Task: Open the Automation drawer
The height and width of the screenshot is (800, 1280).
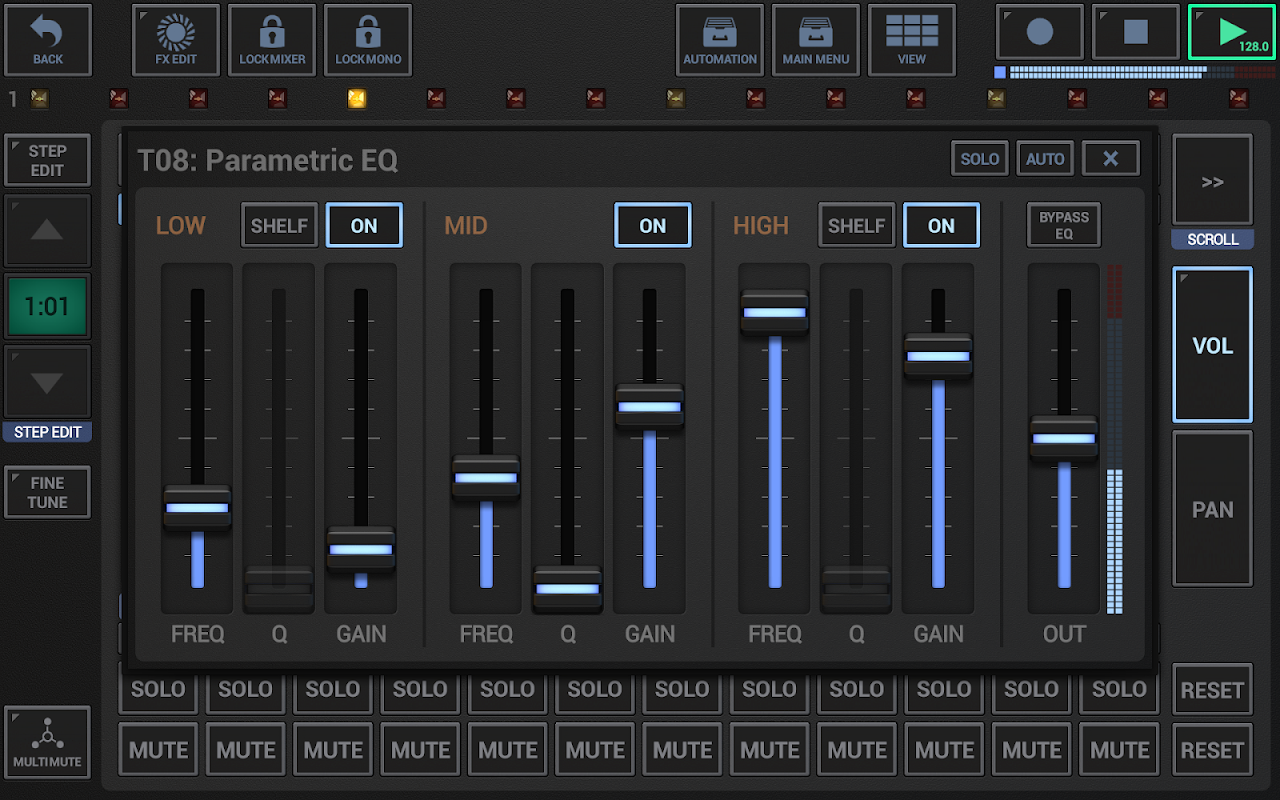Action: (x=720, y=40)
